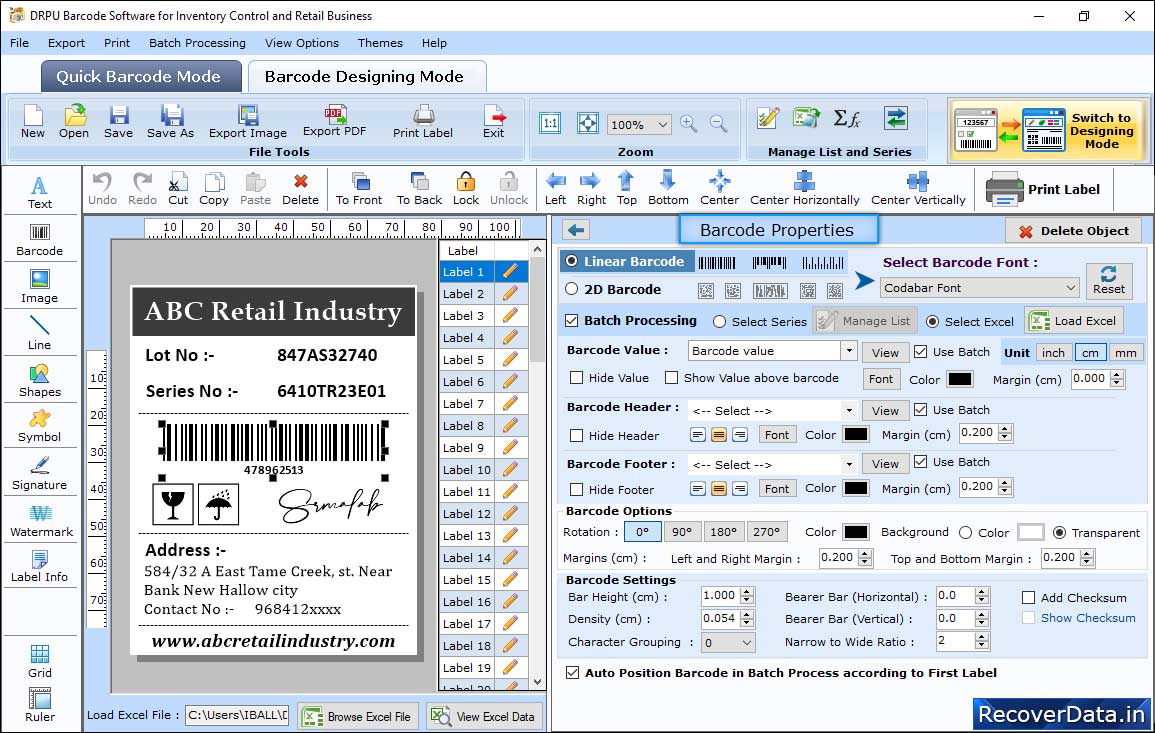Click the Delete Object button
Screen dimensions: 1155x733
click(1073, 231)
